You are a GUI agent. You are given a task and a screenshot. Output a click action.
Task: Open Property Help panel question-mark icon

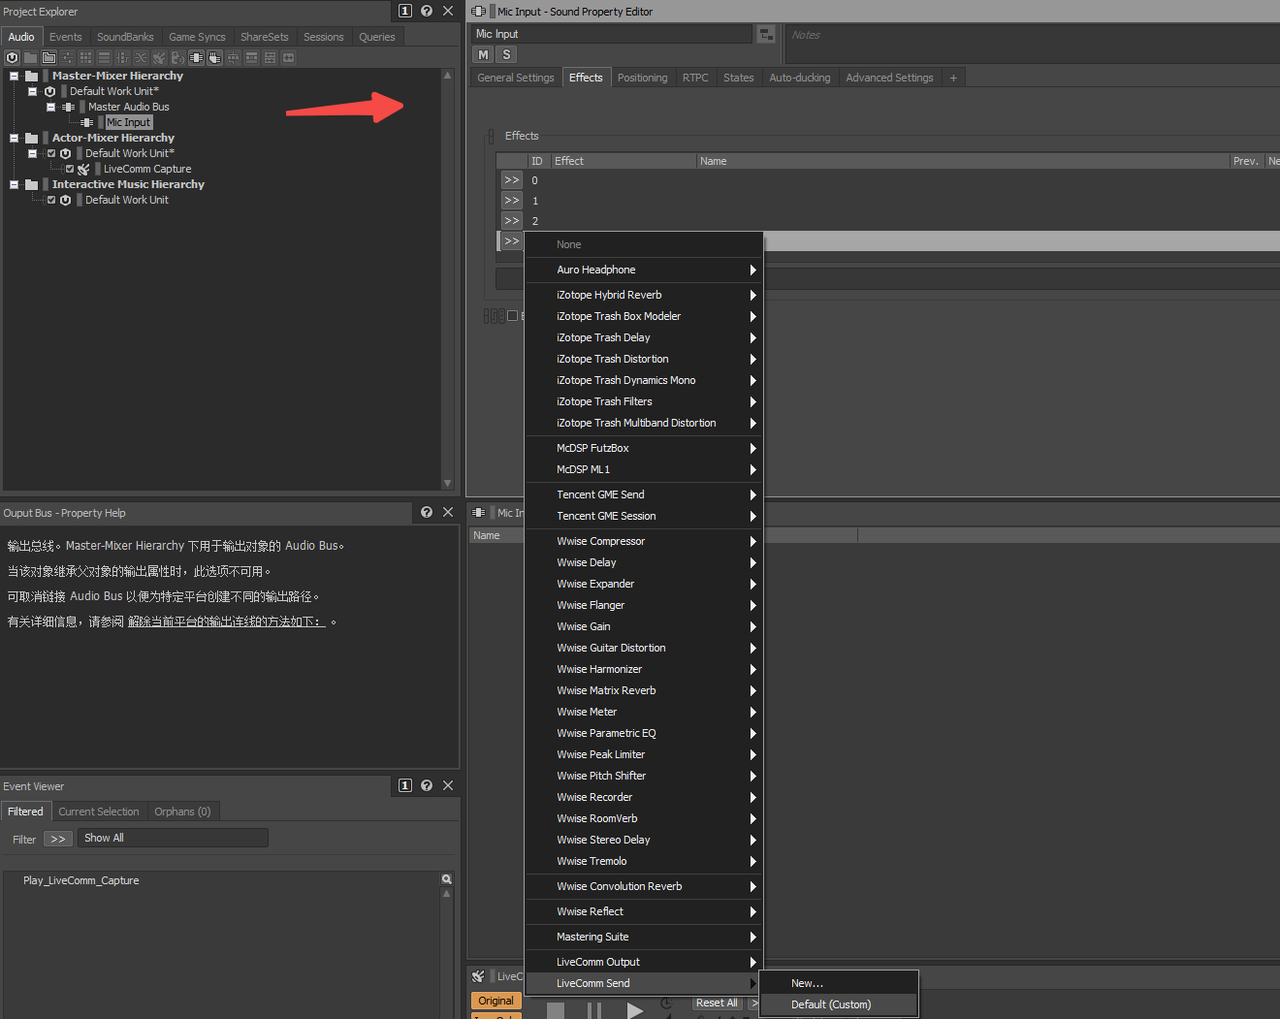coord(427,512)
